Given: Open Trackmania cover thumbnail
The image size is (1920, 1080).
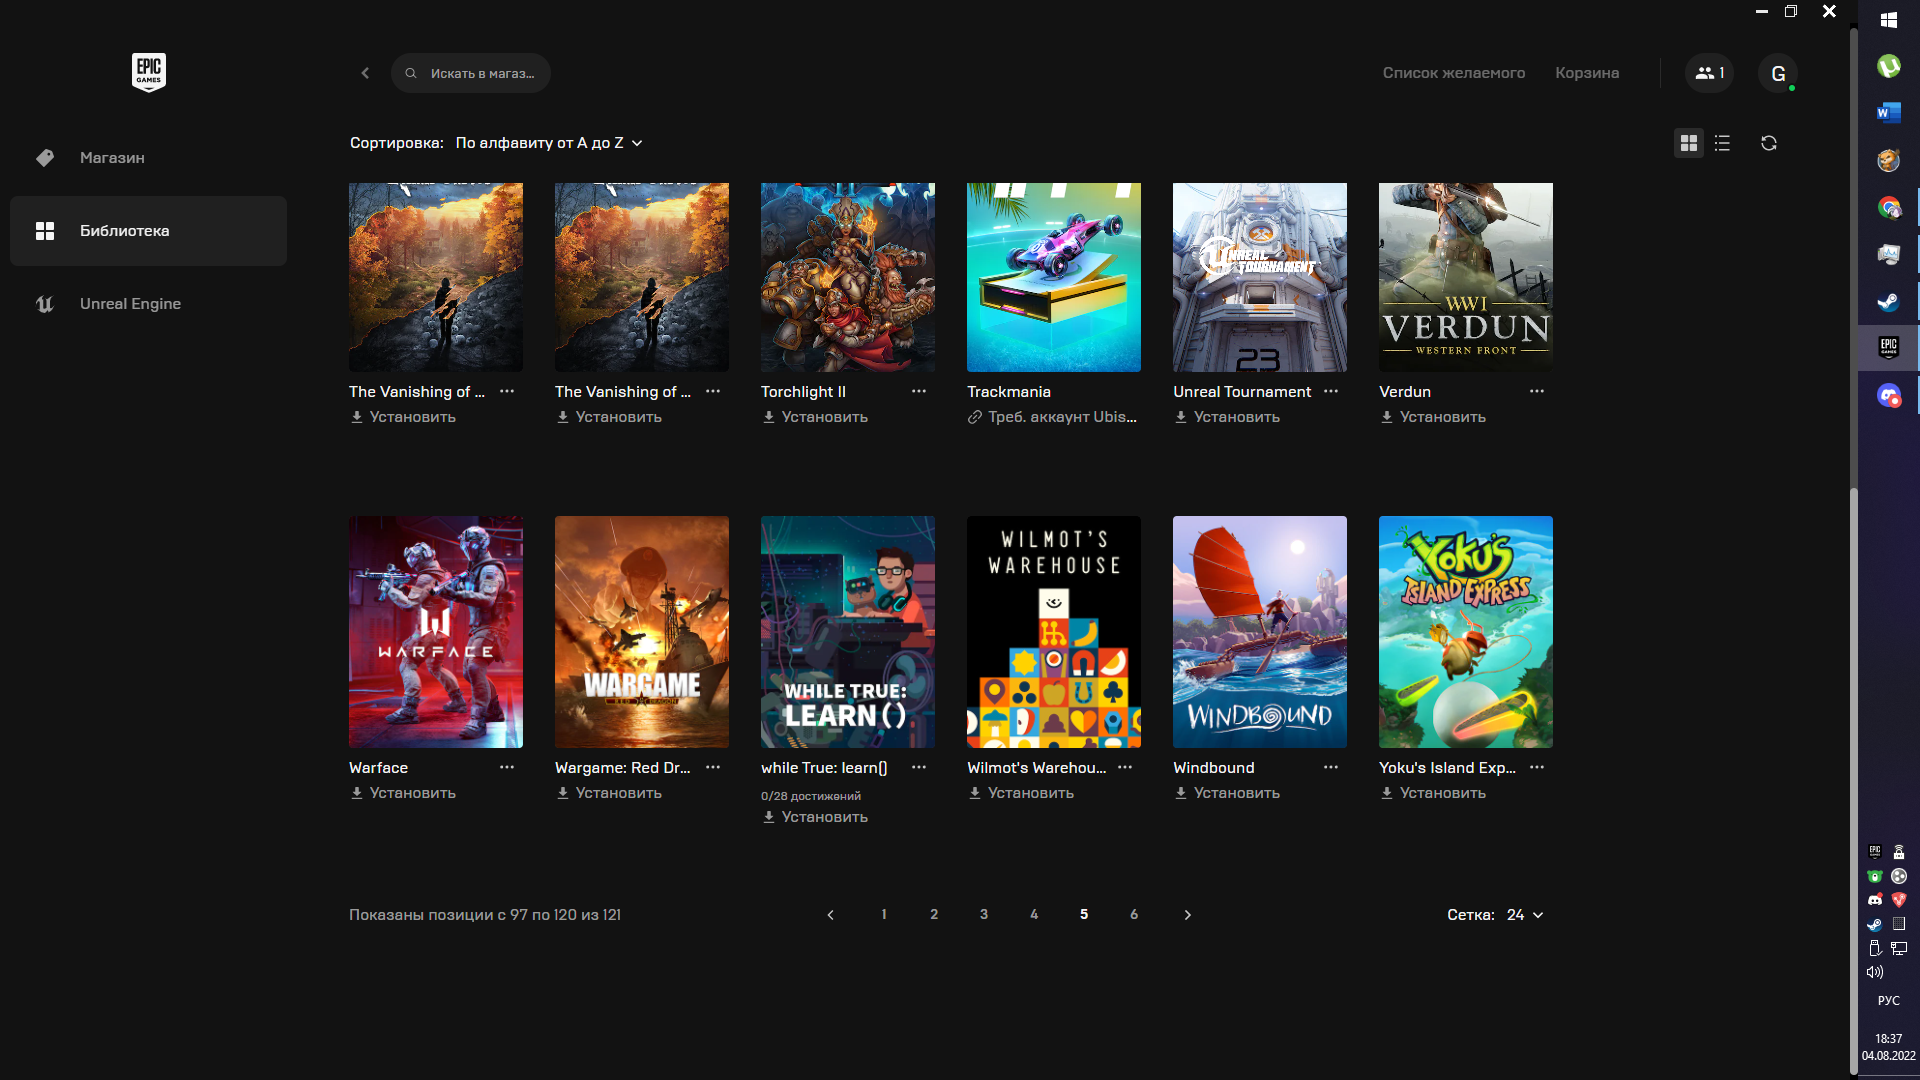Looking at the screenshot, I should [1054, 277].
